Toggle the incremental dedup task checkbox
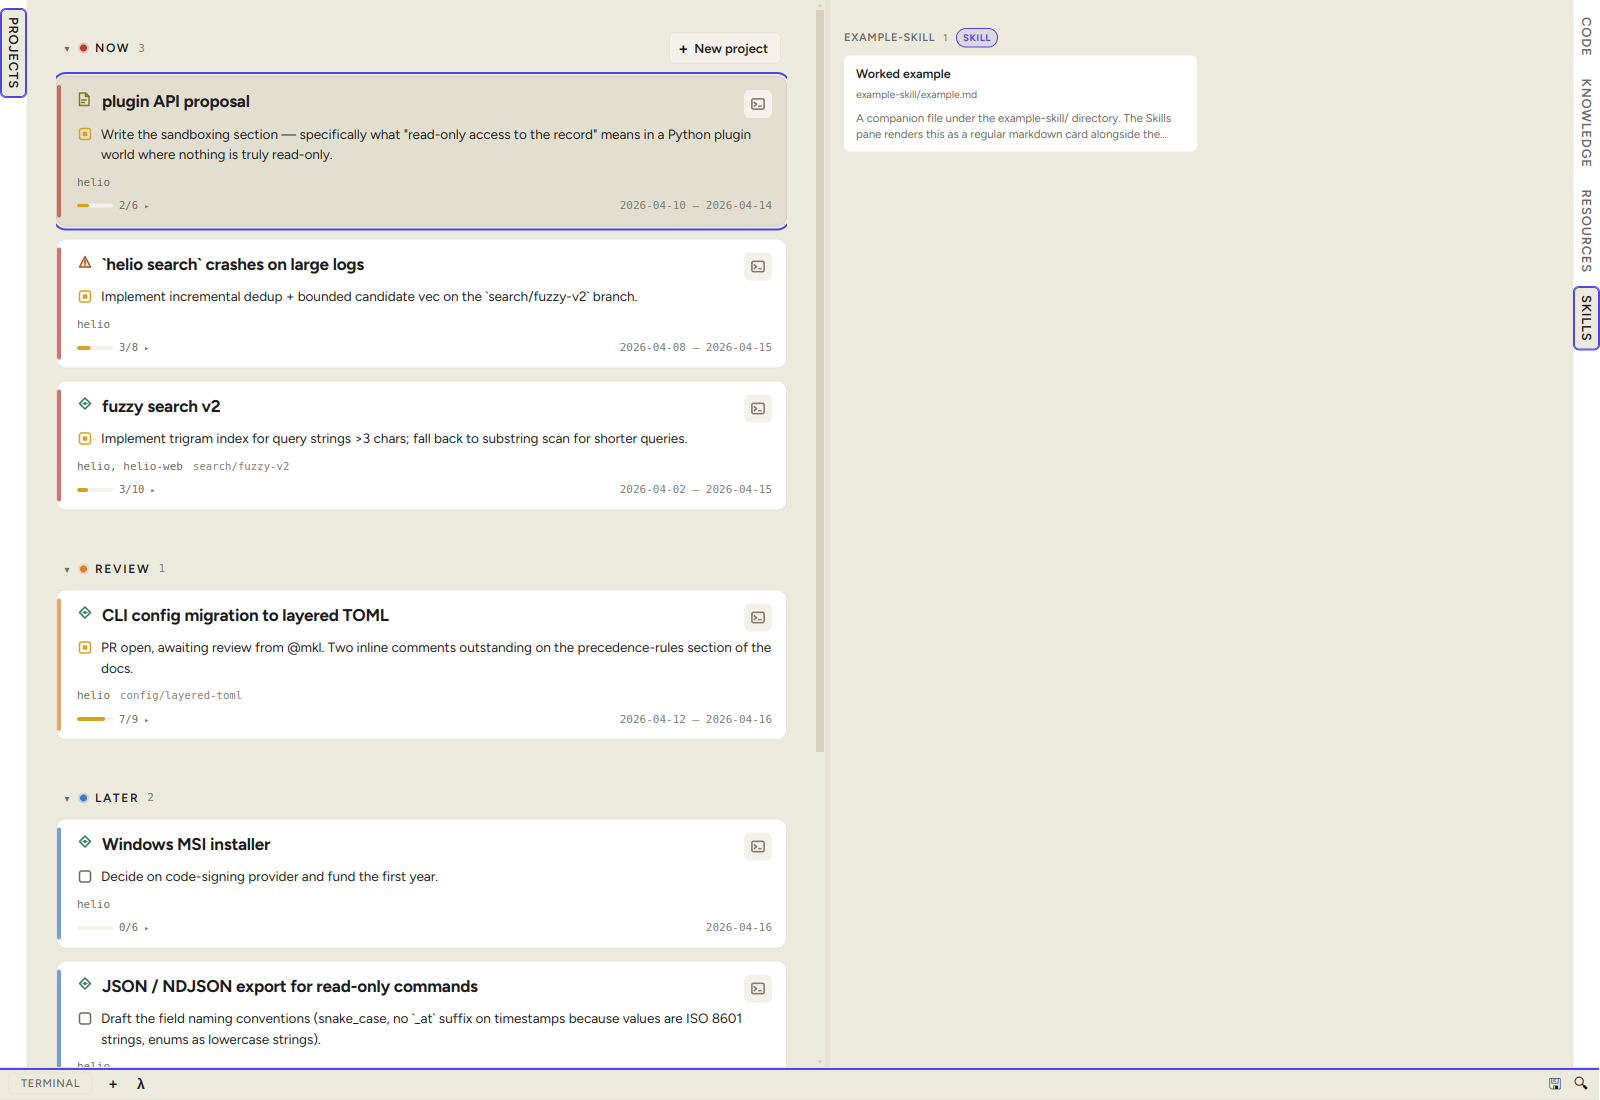Image resolution: width=1600 pixels, height=1100 pixels. point(85,296)
